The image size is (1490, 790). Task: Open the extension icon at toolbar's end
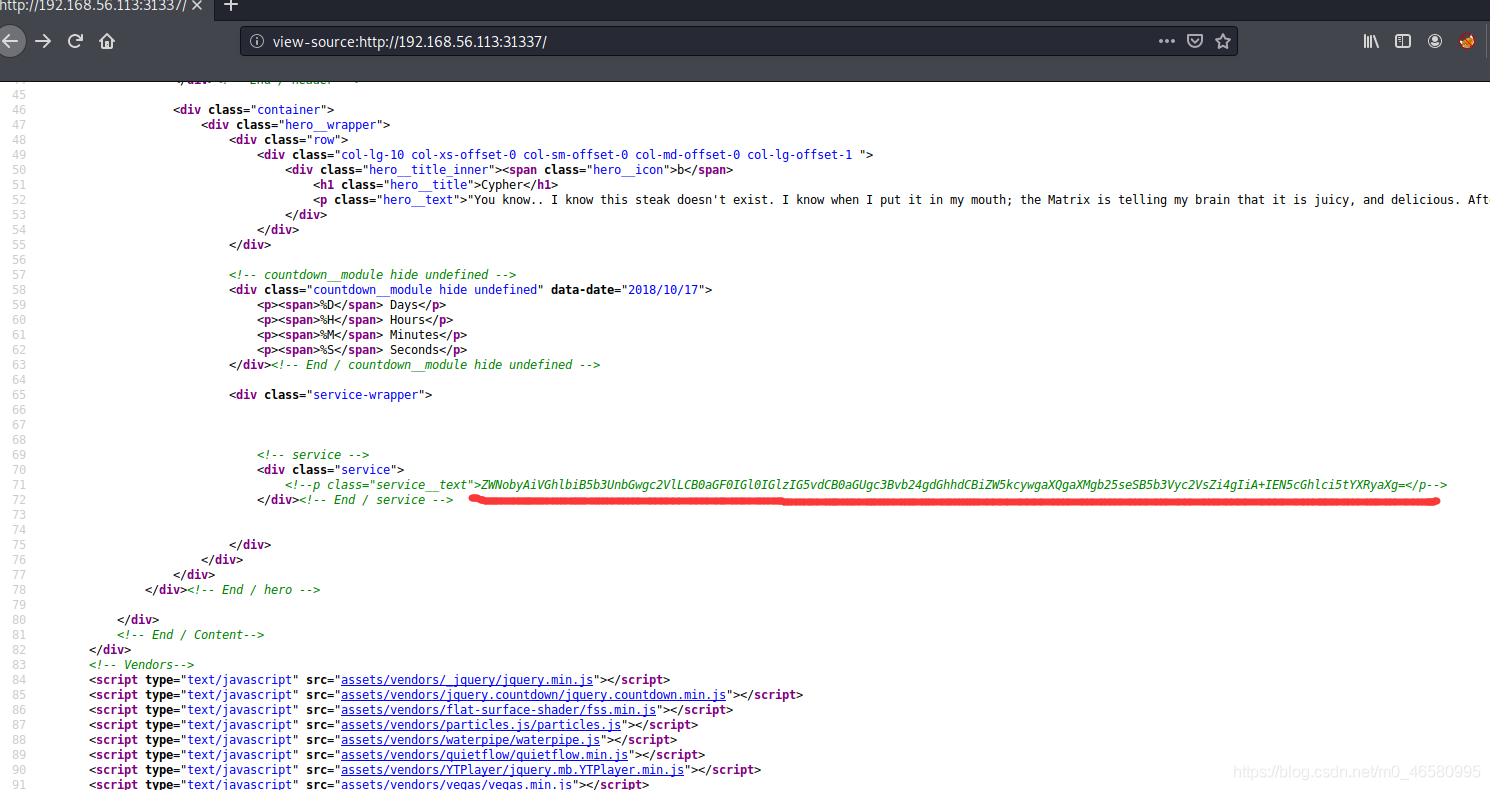coord(1467,41)
